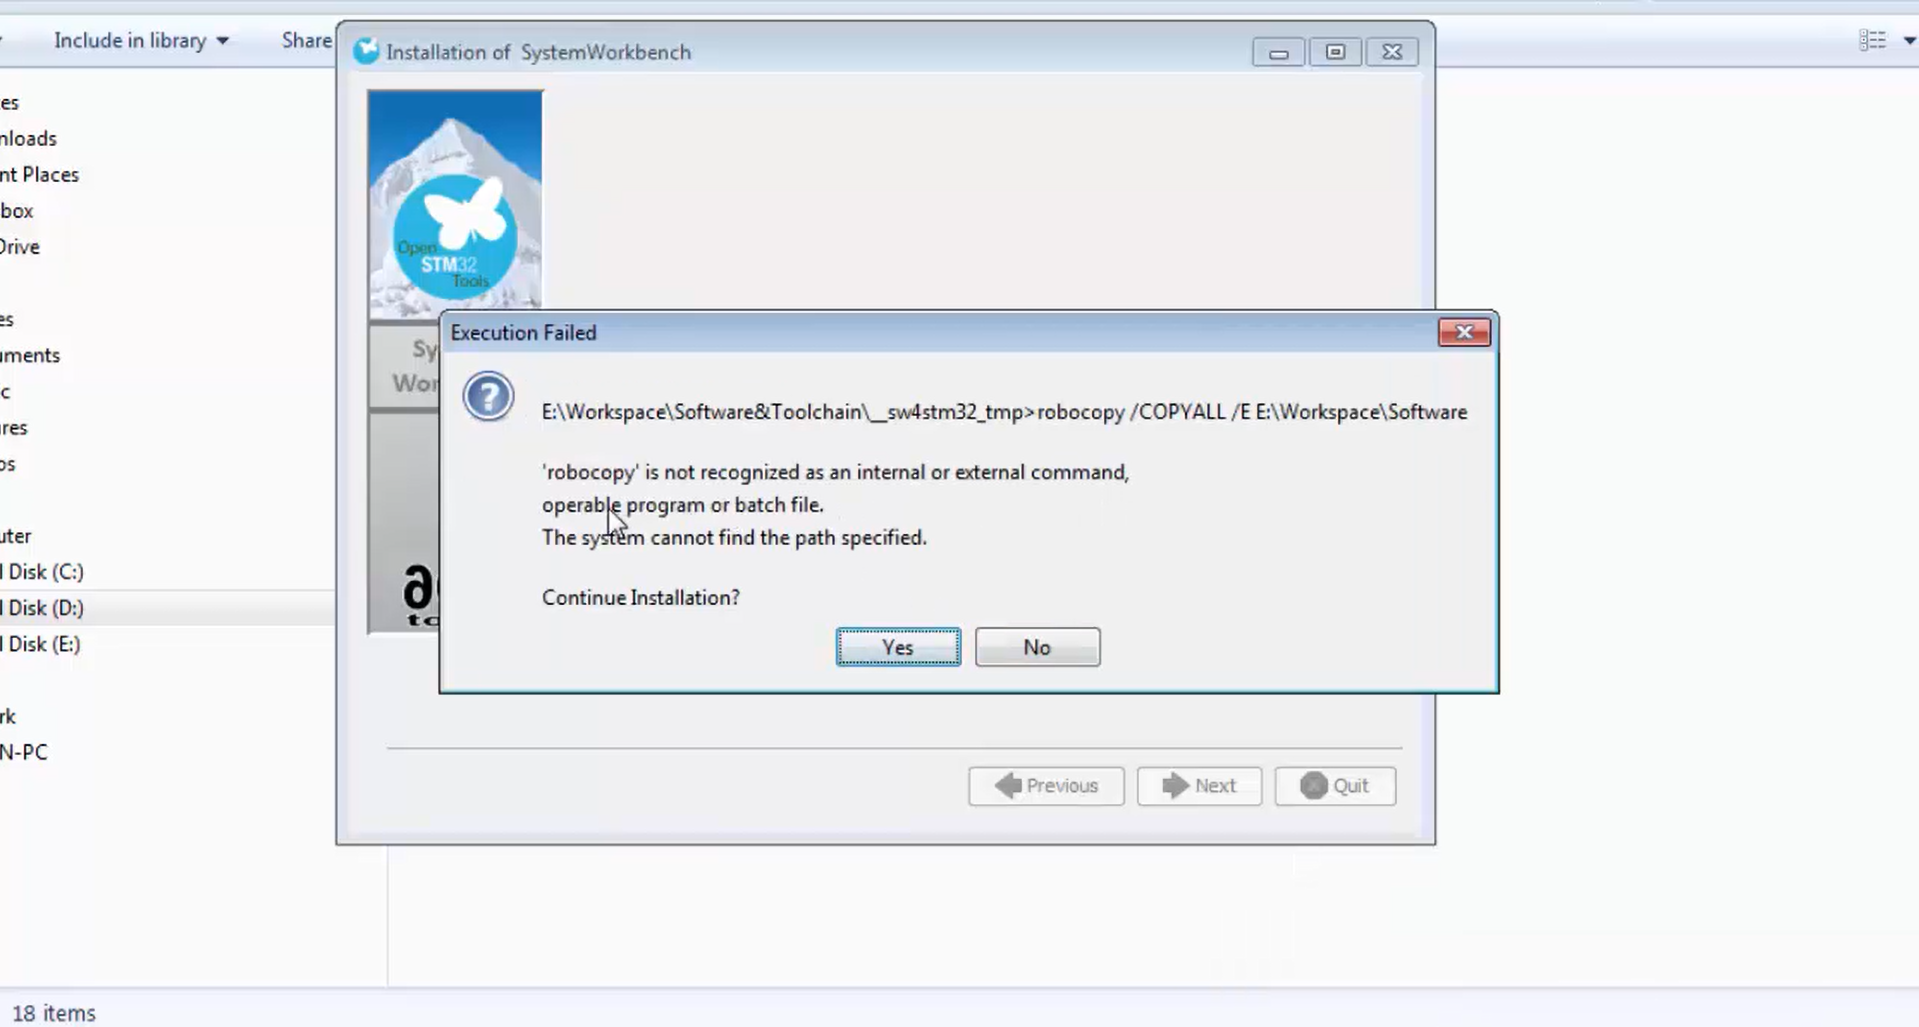Click 'robocopy' is not recognized error line
1919x1027 pixels.
pos(835,472)
